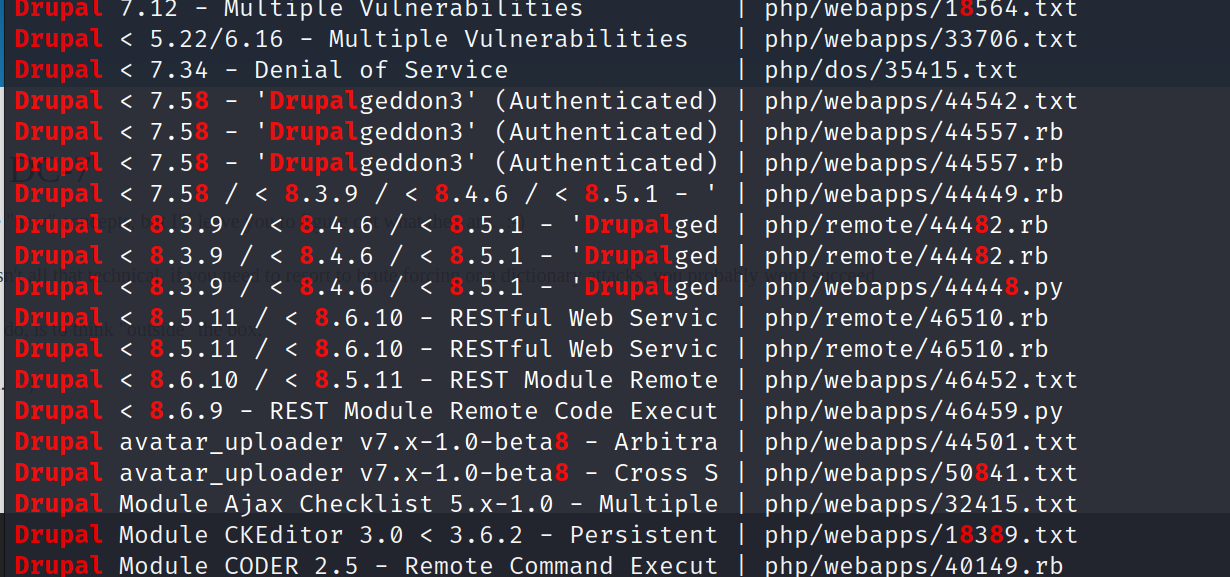The image size is (1230, 577).
Task: Click the Drupal < 7.34 Denial of Service line
Action: tap(261, 70)
